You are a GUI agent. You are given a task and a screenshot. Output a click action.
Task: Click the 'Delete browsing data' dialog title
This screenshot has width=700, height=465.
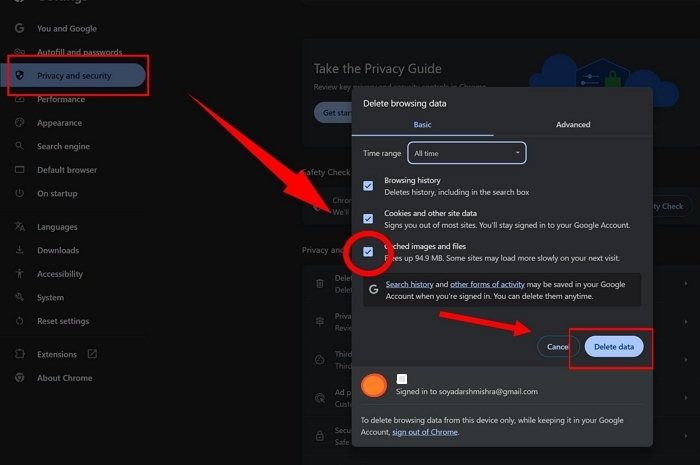(x=404, y=104)
